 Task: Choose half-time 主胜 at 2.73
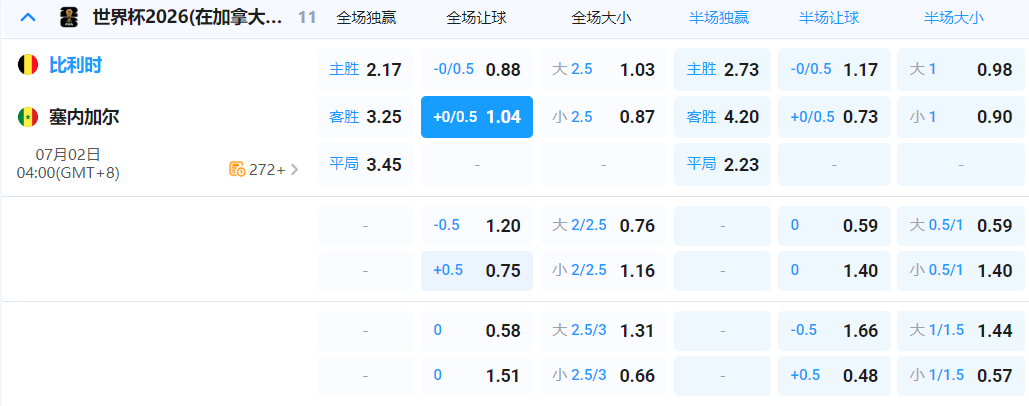pos(723,70)
